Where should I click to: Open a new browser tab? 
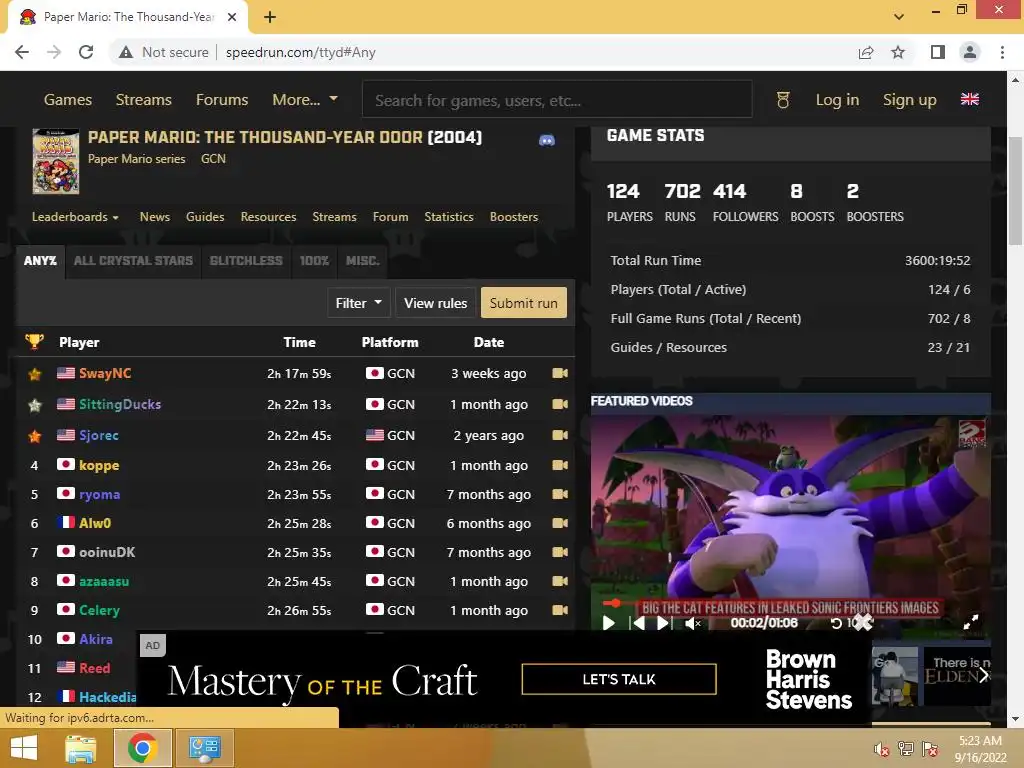point(270,17)
